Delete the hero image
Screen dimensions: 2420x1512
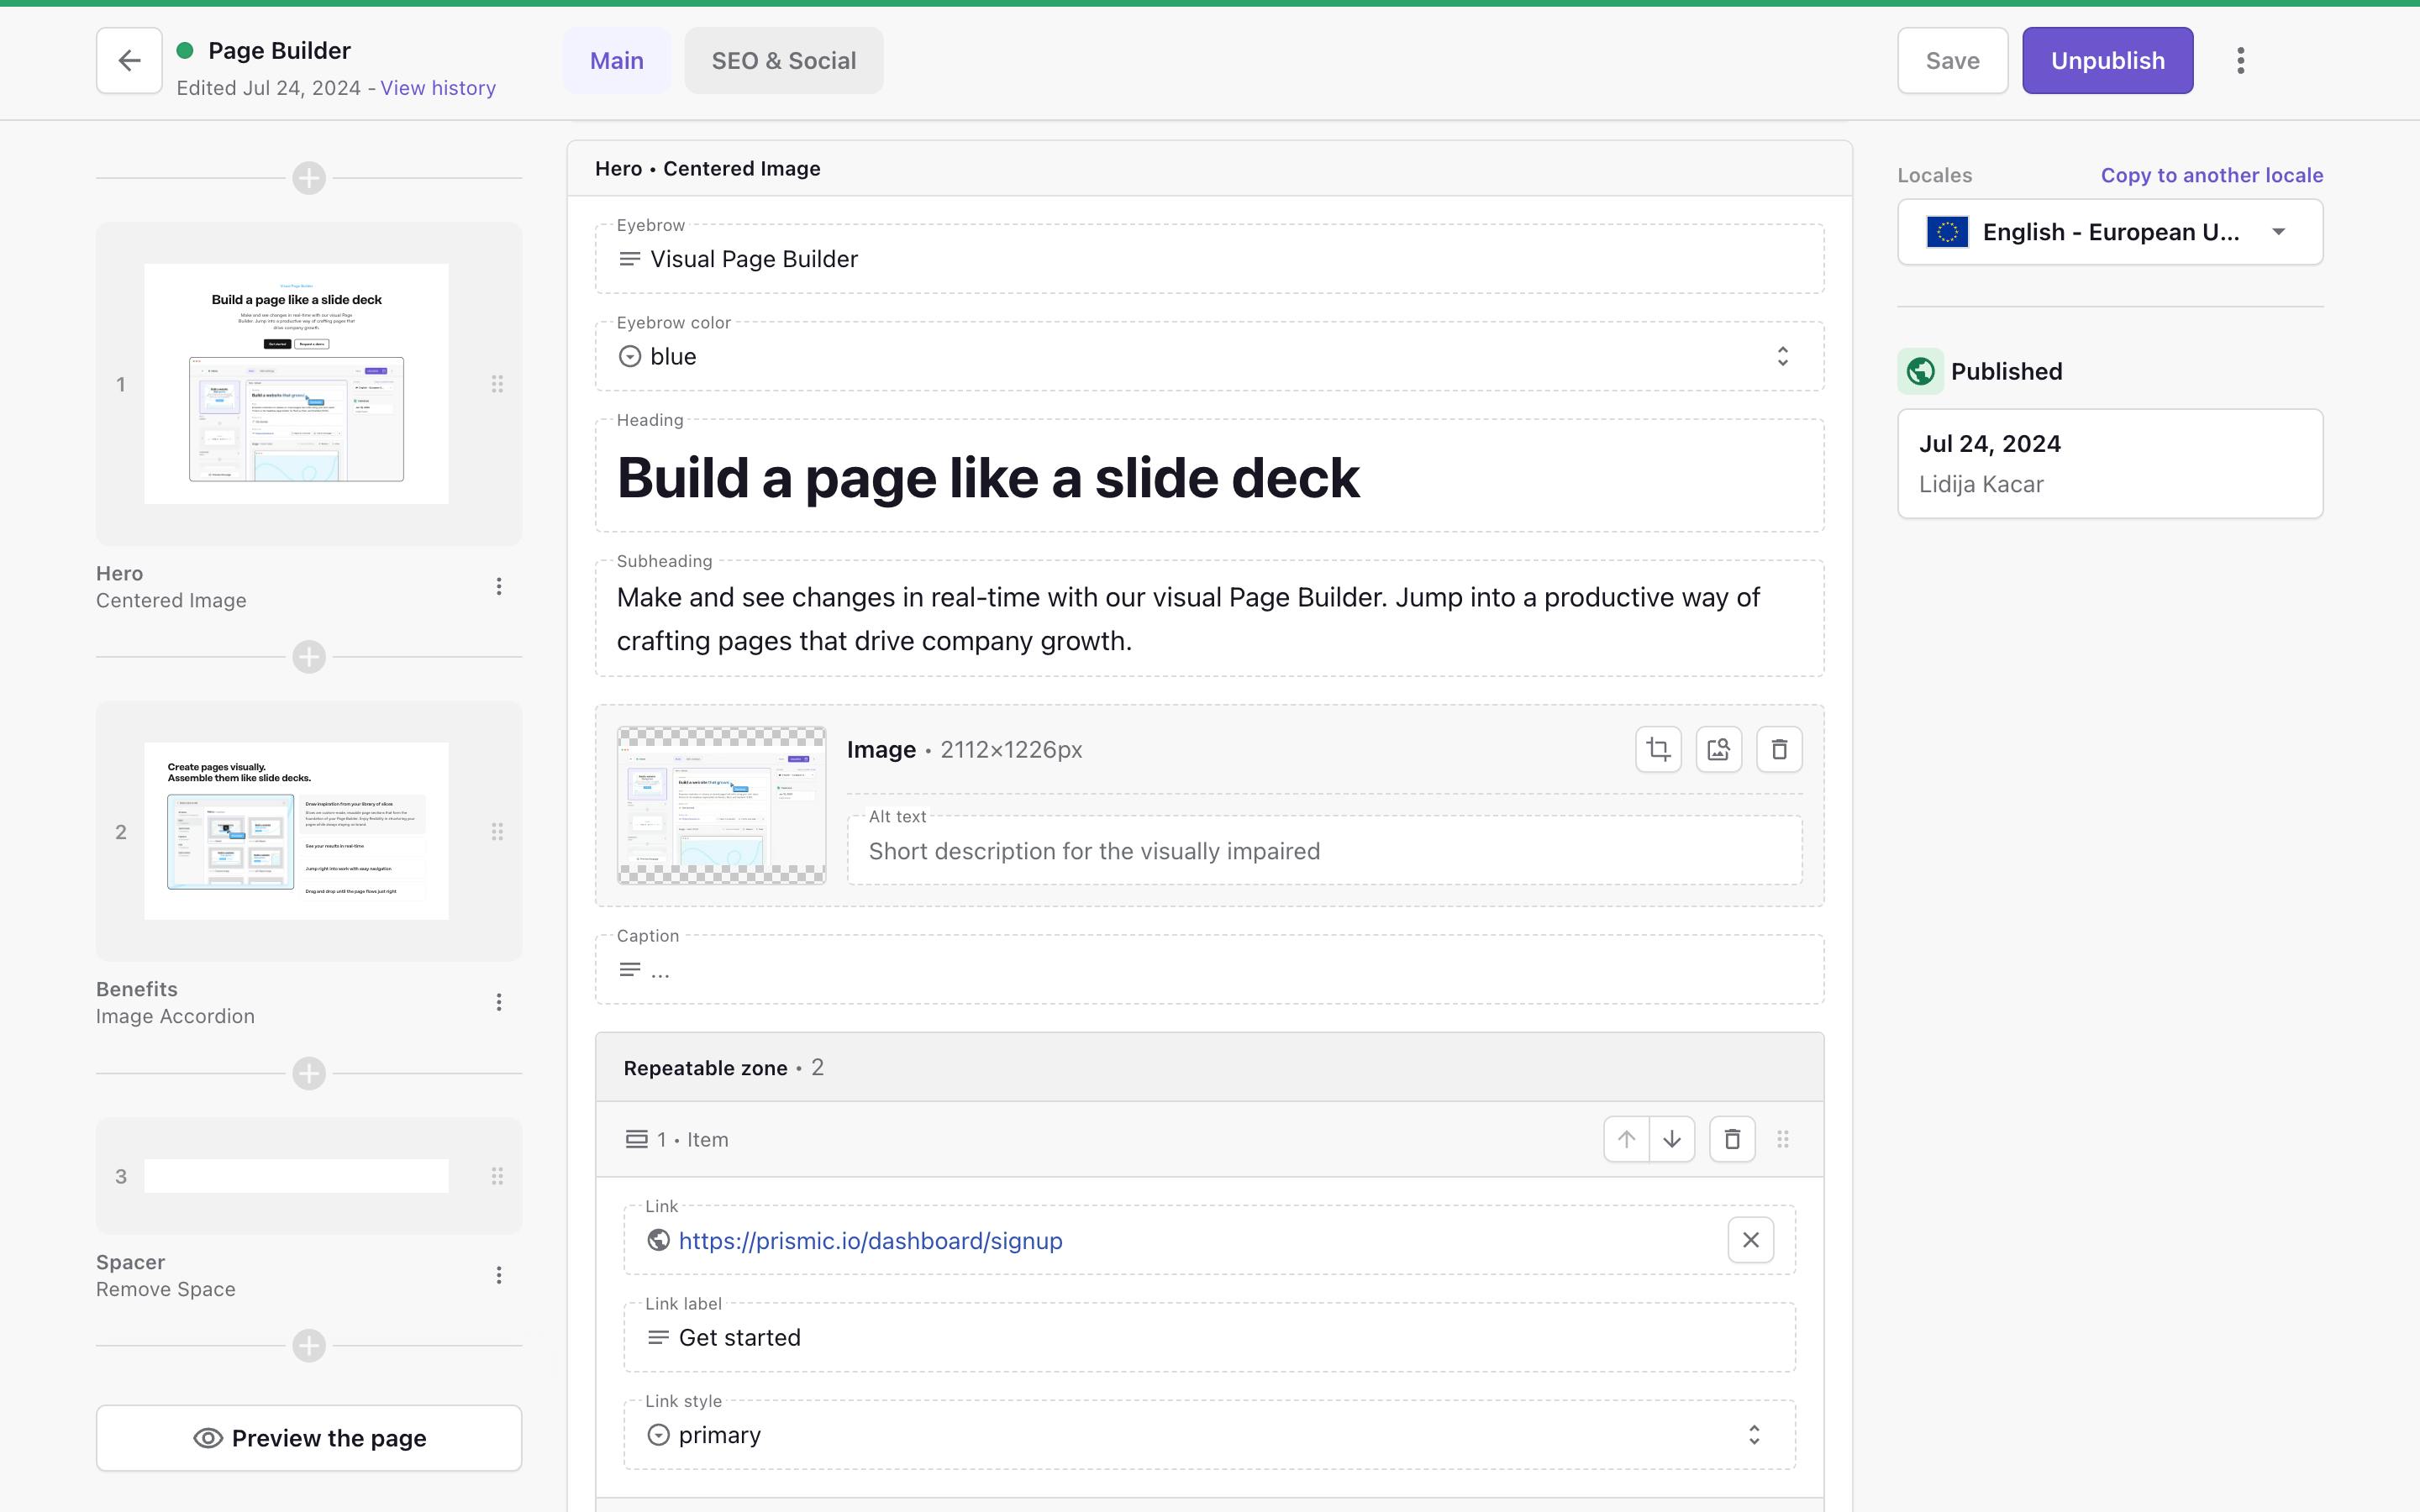tap(1778, 749)
